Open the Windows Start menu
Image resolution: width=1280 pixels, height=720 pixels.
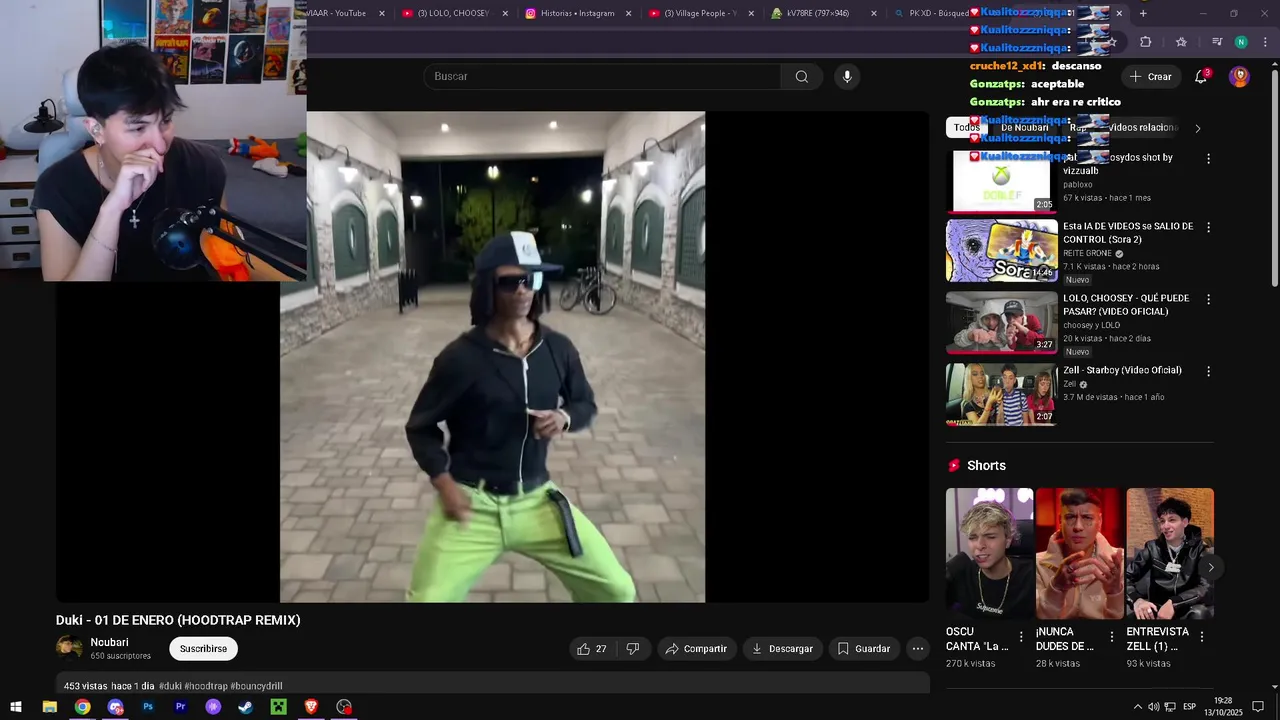tap(15, 707)
